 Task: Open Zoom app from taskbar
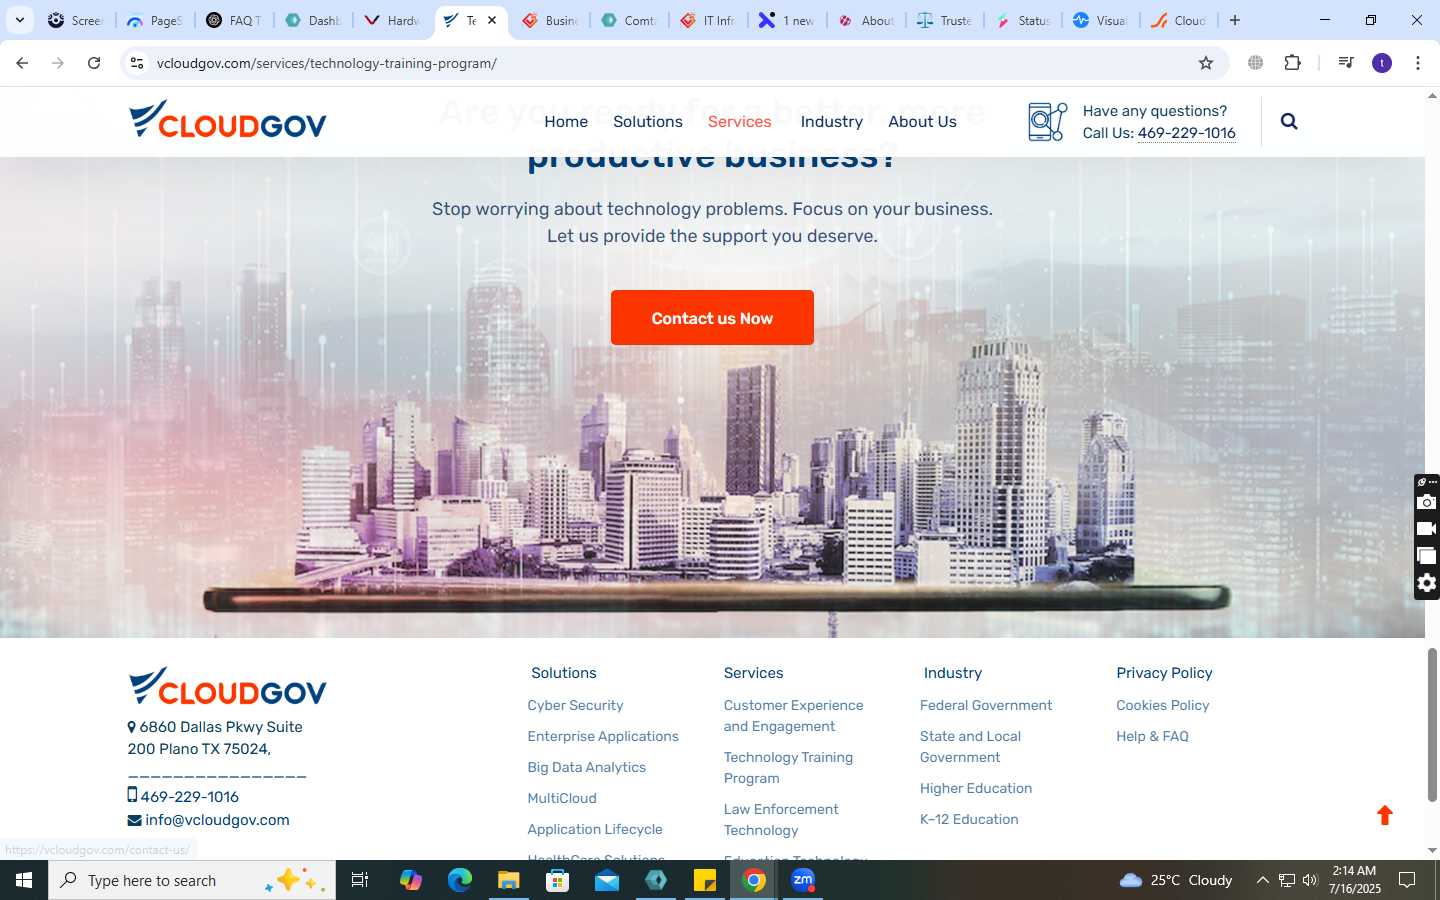click(x=803, y=880)
